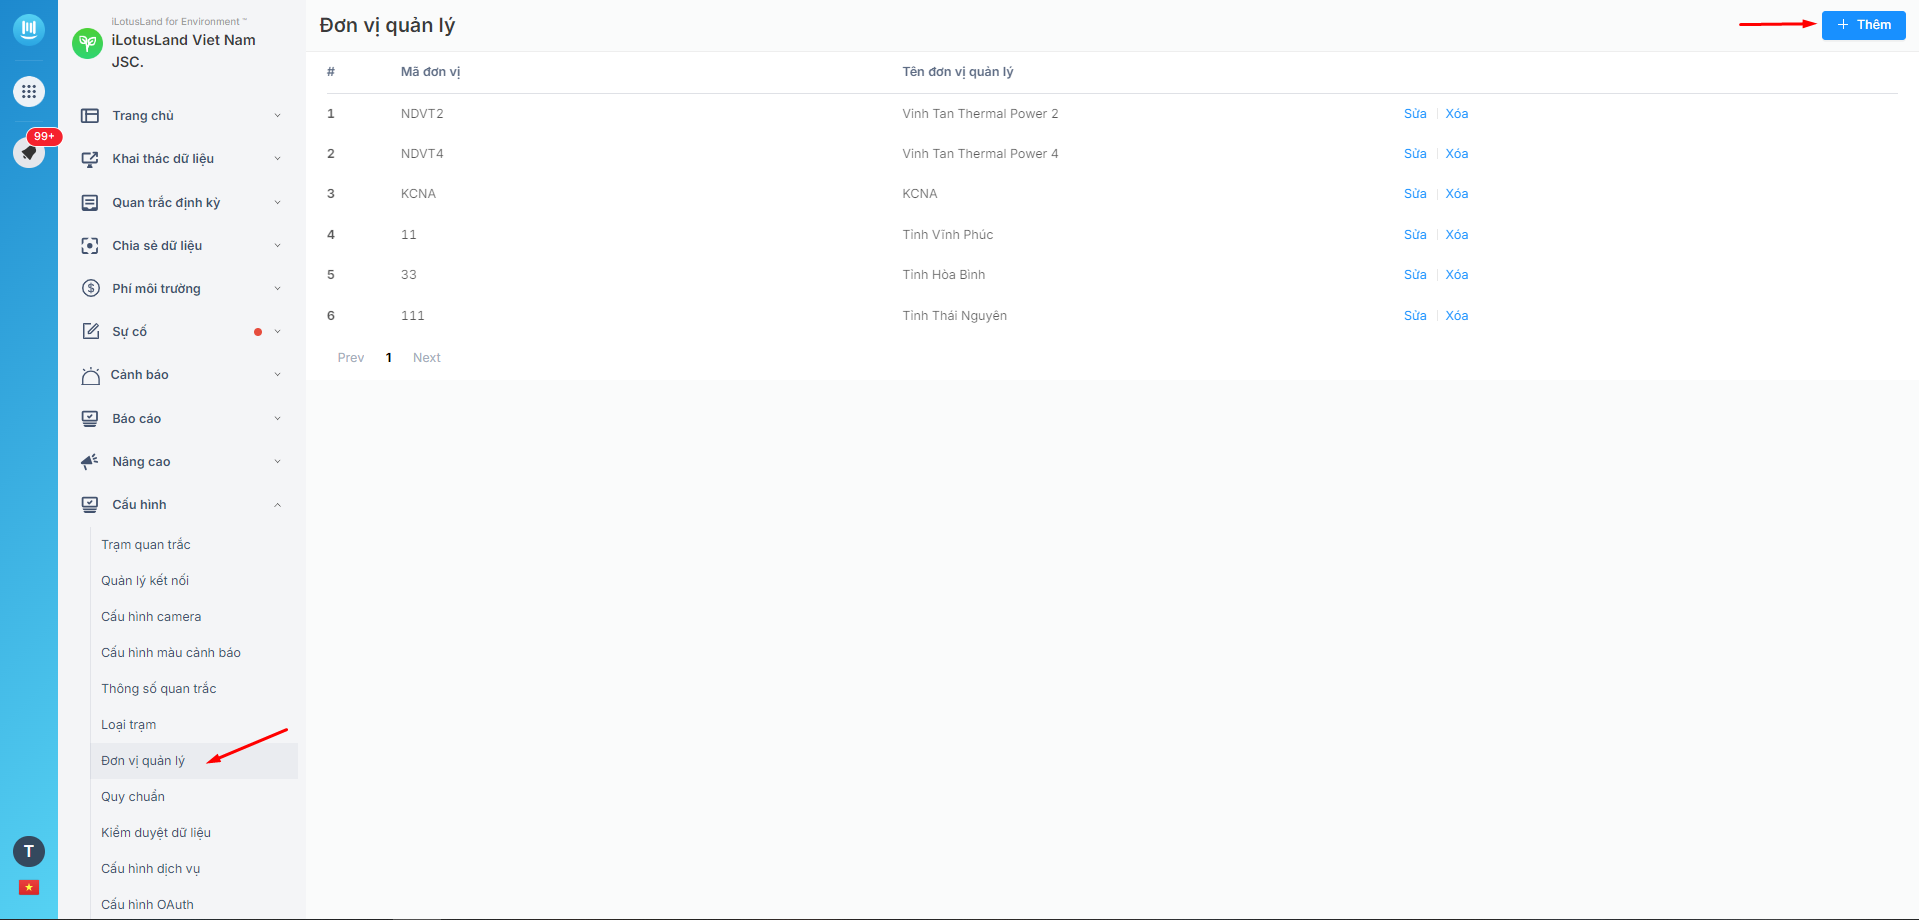
Task: Open Thông số quan trắc item
Action: pyautogui.click(x=159, y=689)
